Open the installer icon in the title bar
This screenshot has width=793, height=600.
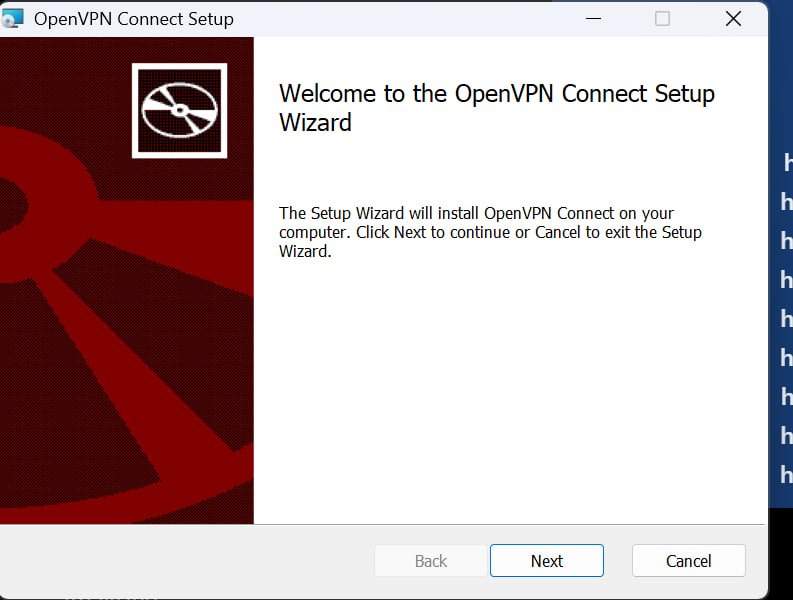tap(13, 19)
